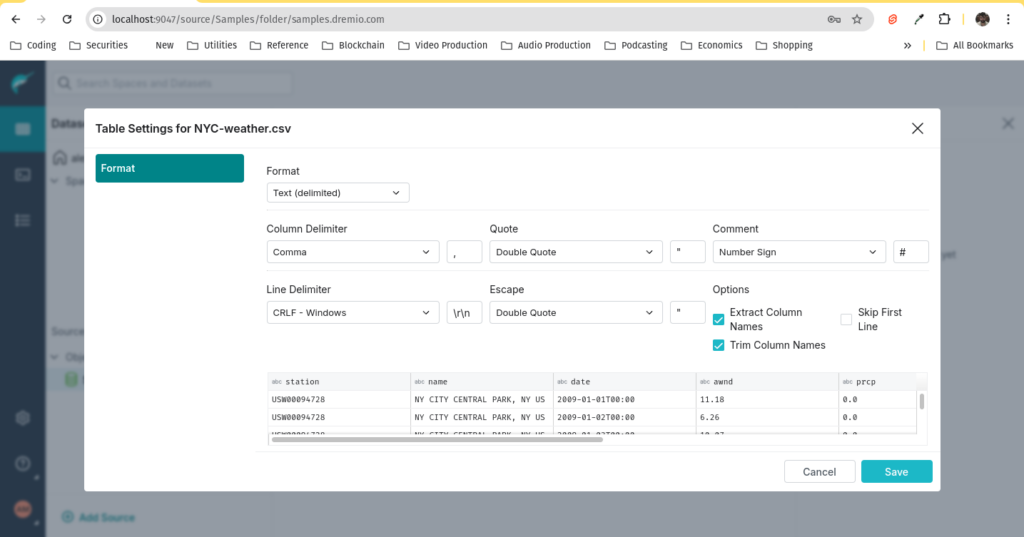Screen dimensions: 1024x537
Task: Open the Datasets page sidebar icon
Action: point(22,129)
